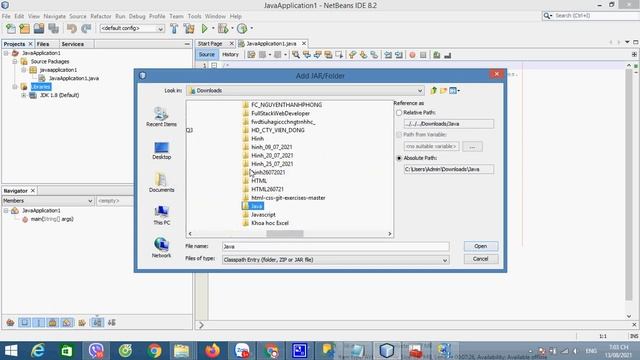The image size is (640, 360).
Task: Click the red Start Macro Recording icon
Action: click(x=412, y=55)
